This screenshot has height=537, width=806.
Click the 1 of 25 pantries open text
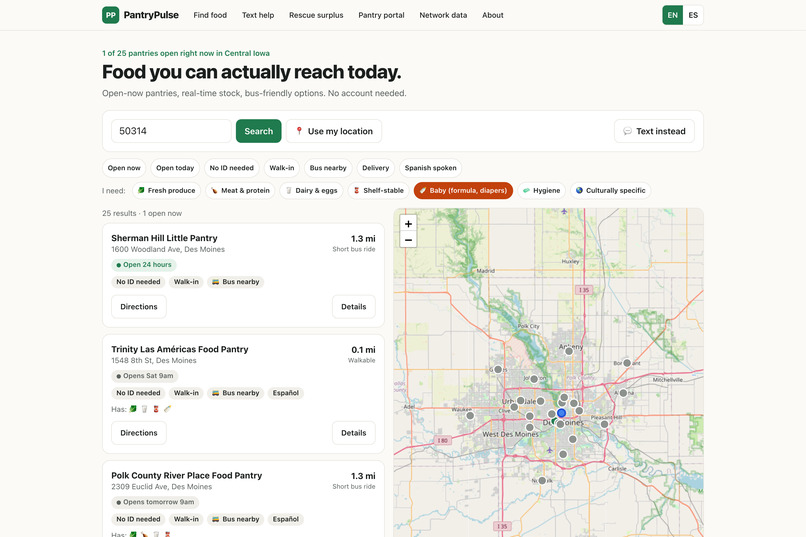click(186, 53)
